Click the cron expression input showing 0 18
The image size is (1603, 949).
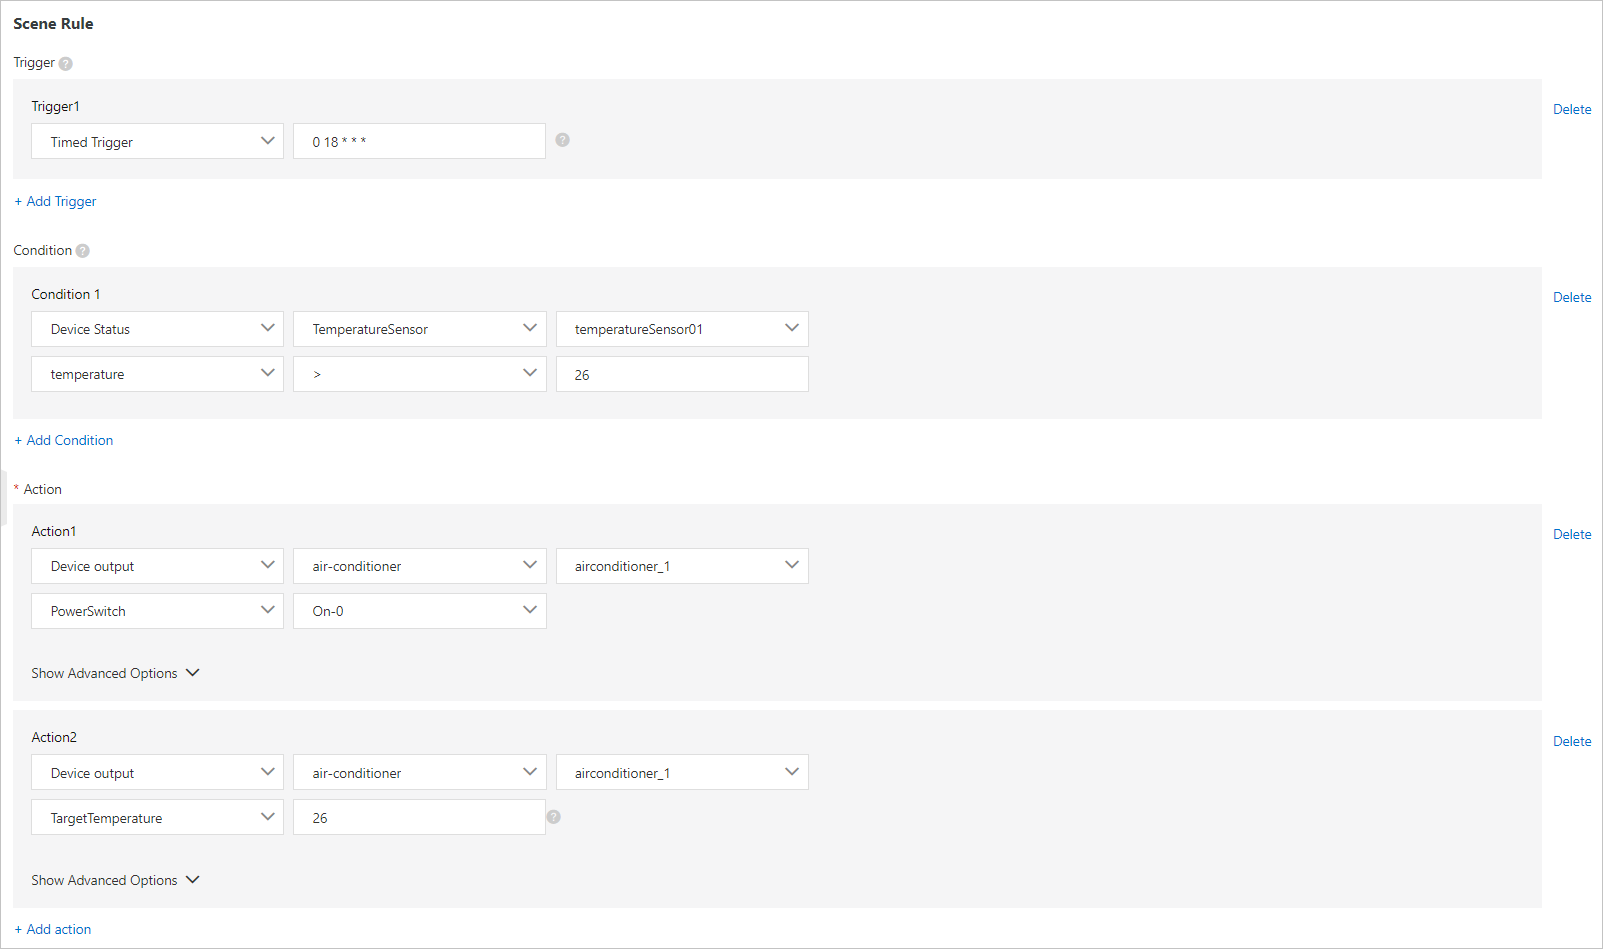(x=419, y=141)
